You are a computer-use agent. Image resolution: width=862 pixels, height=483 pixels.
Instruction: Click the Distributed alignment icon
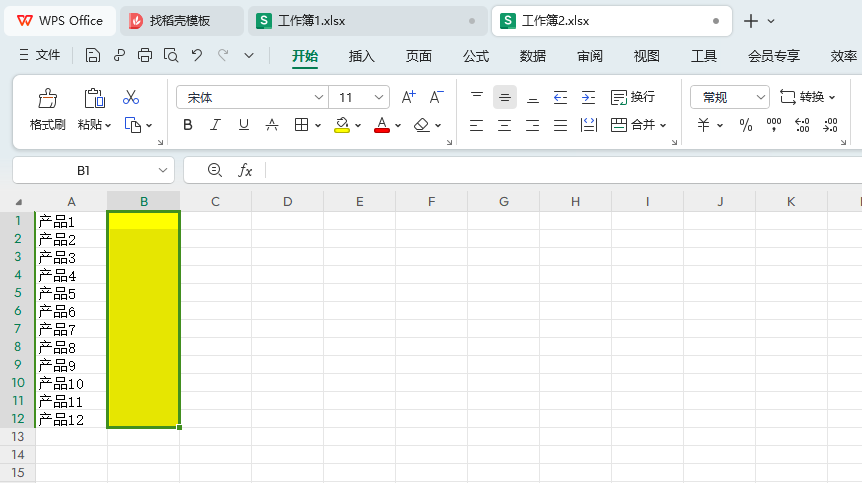[589, 125]
